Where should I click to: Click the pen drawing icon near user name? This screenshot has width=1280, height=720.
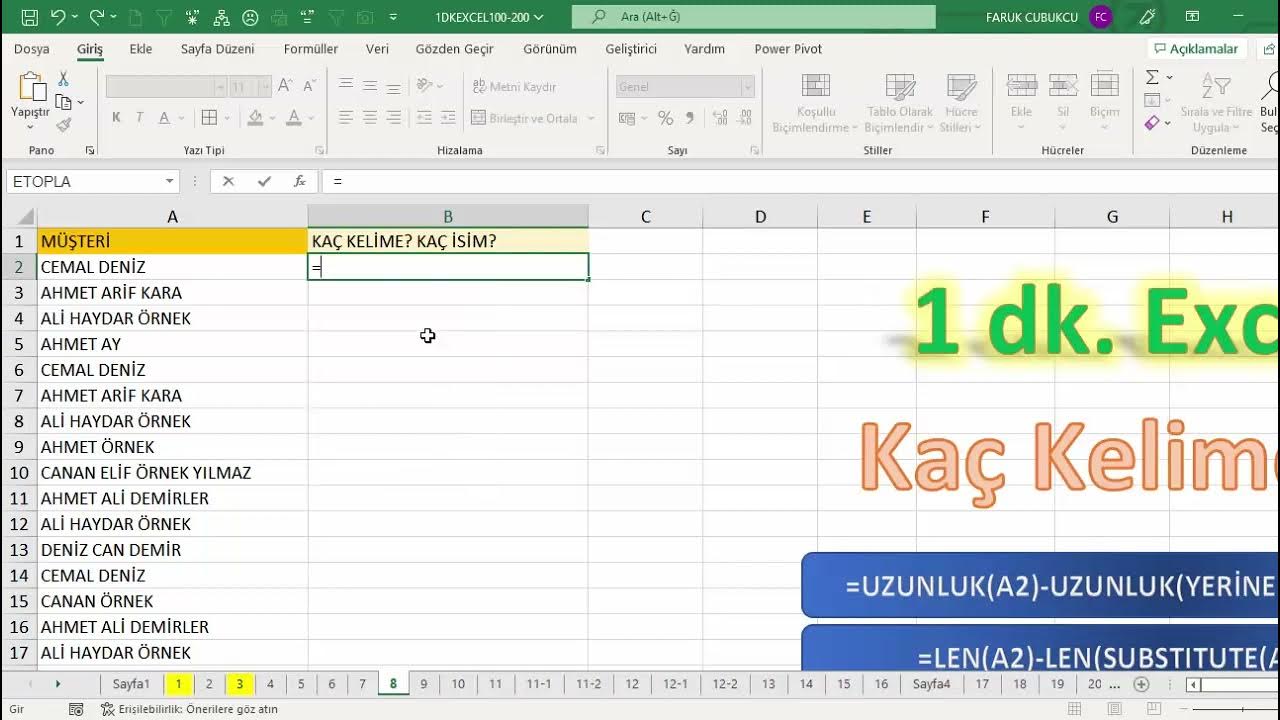(x=1147, y=17)
